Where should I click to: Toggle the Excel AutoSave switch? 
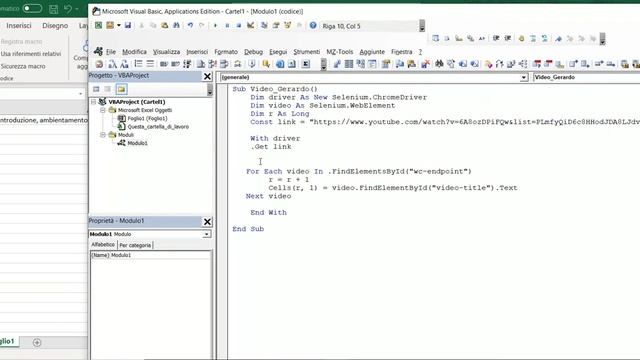click(32, 8)
